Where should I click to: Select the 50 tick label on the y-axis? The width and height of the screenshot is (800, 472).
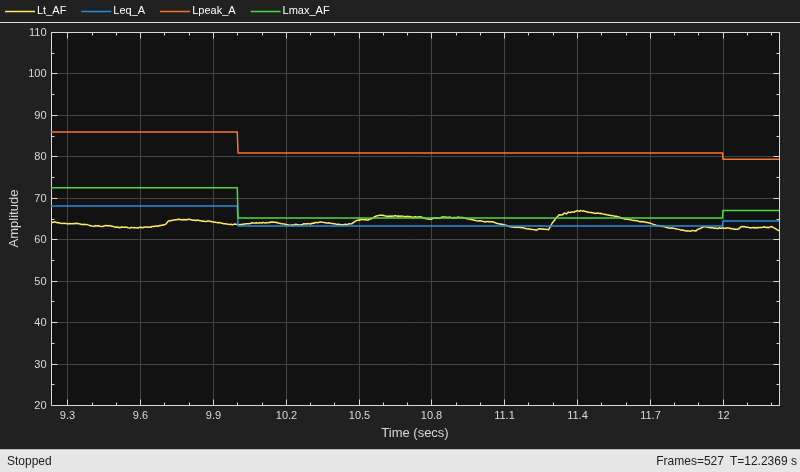click(40, 281)
